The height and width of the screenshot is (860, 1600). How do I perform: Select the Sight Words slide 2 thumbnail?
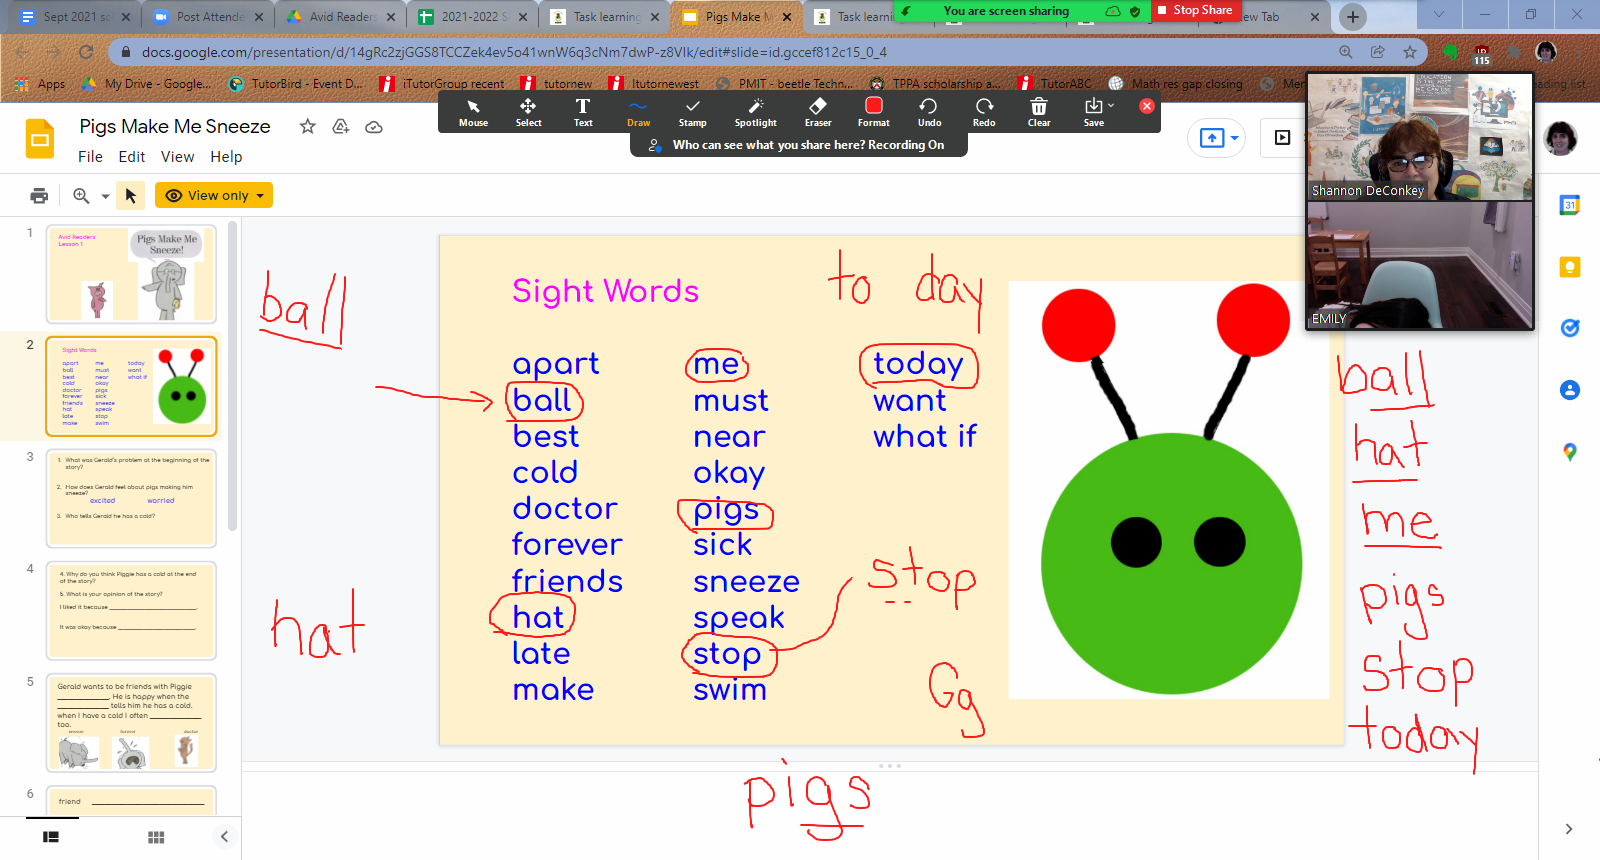(131, 386)
